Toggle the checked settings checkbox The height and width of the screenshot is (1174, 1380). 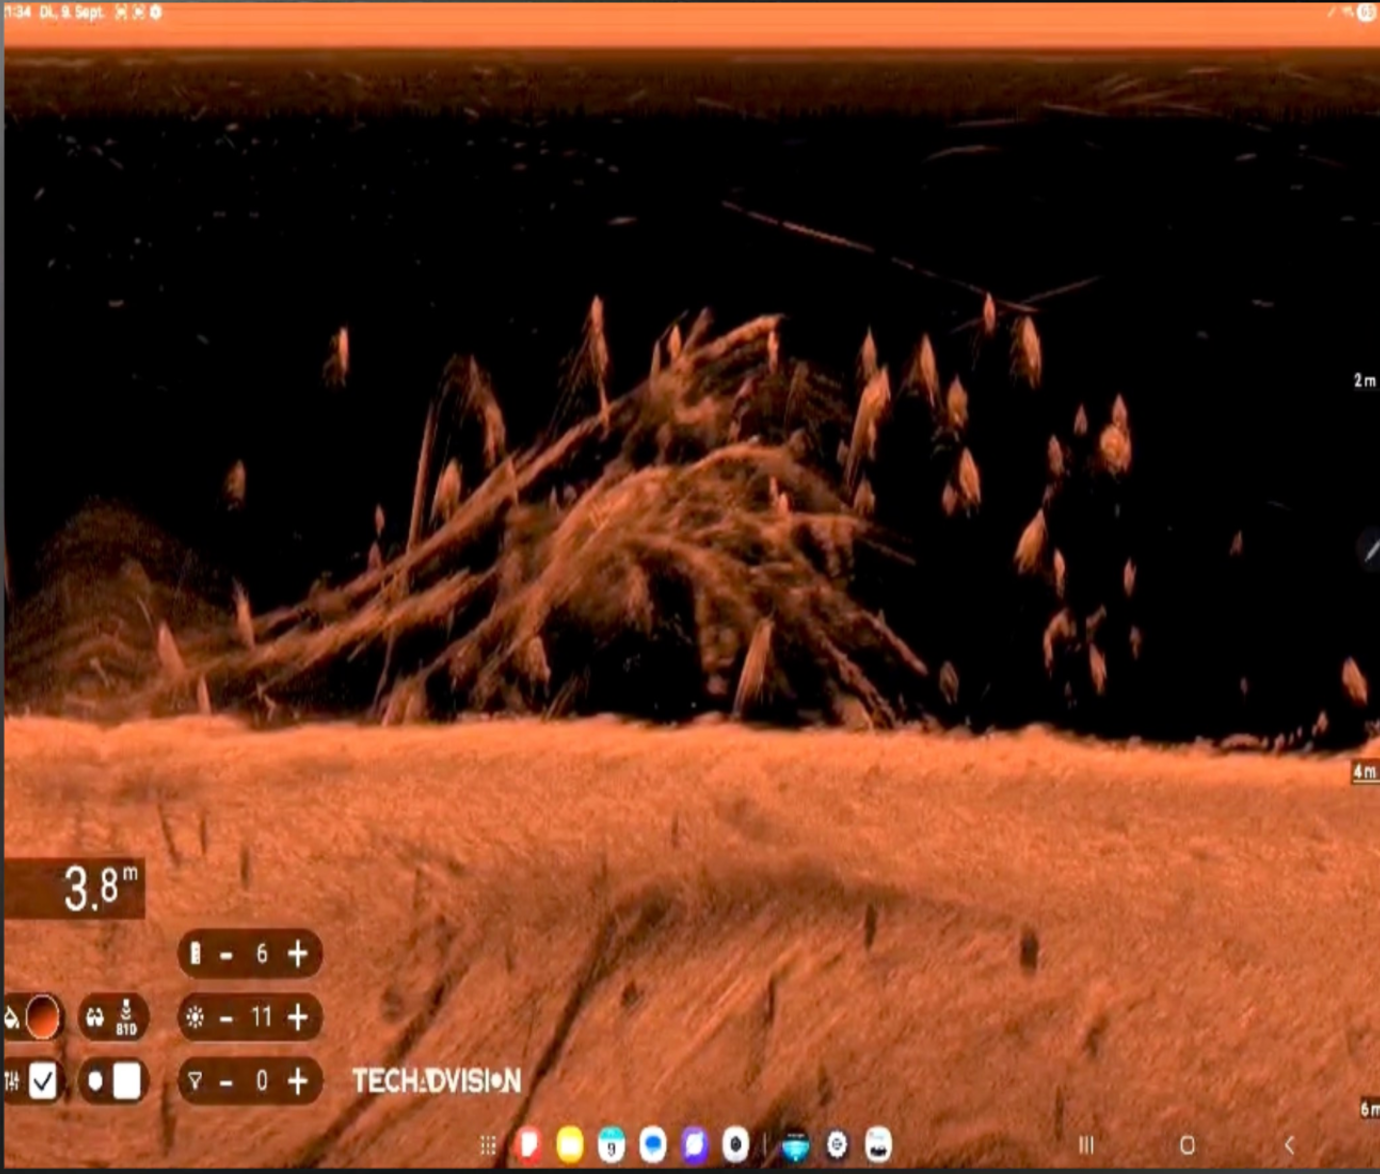click(x=42, y=1081)
